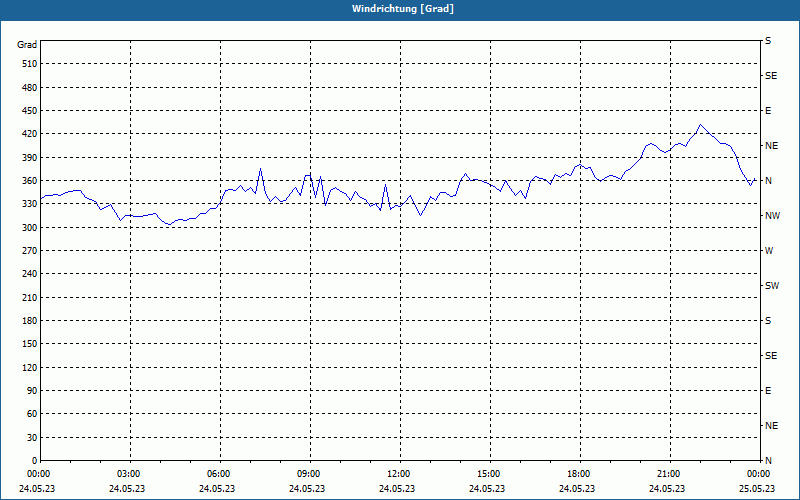The image size is (800, 500).
Task: Click the S compass label on the 180 gridline
Action: (768, 321)
